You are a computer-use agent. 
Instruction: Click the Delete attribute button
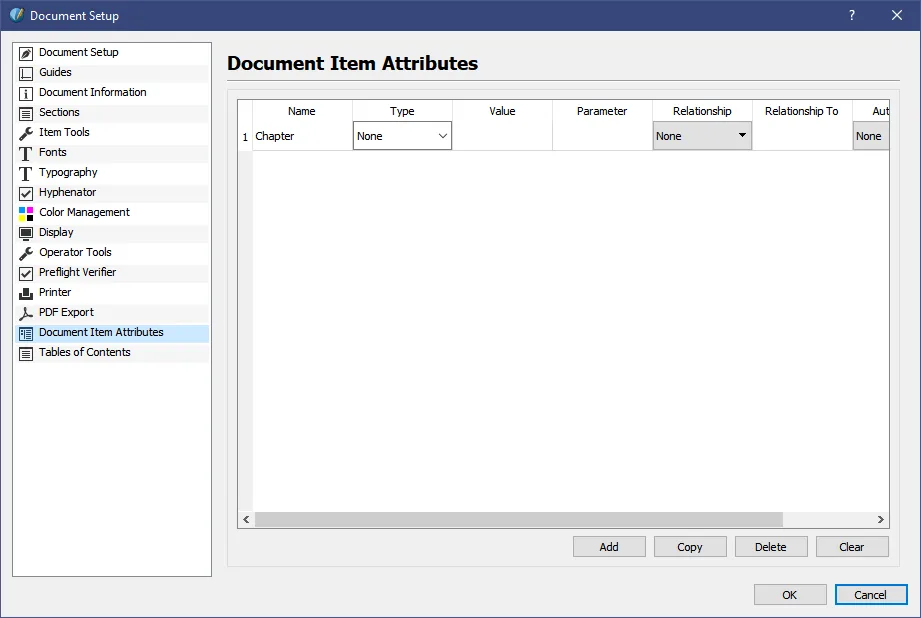coord(771,547)
